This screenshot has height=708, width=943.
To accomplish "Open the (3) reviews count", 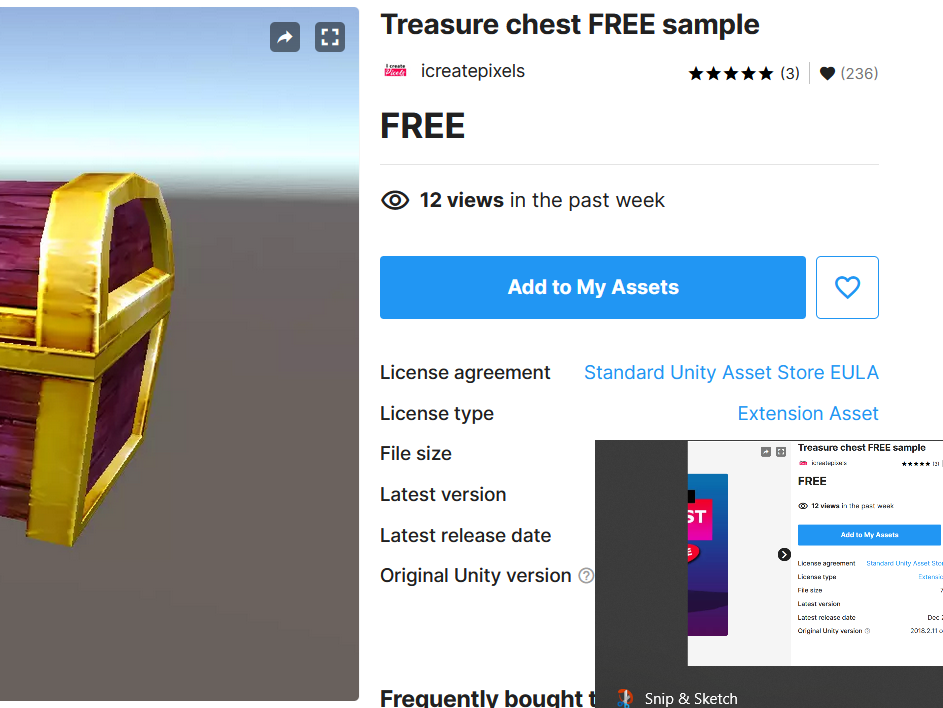I will click(790, 73).
